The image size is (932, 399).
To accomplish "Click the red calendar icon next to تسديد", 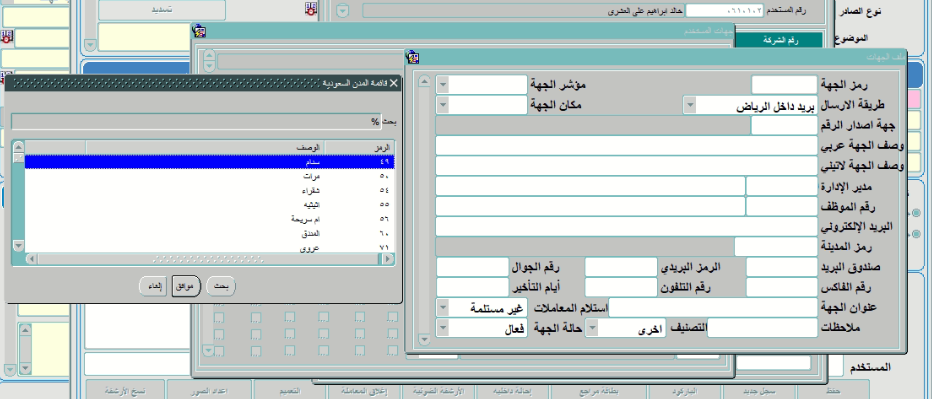I will click(311, 9).
